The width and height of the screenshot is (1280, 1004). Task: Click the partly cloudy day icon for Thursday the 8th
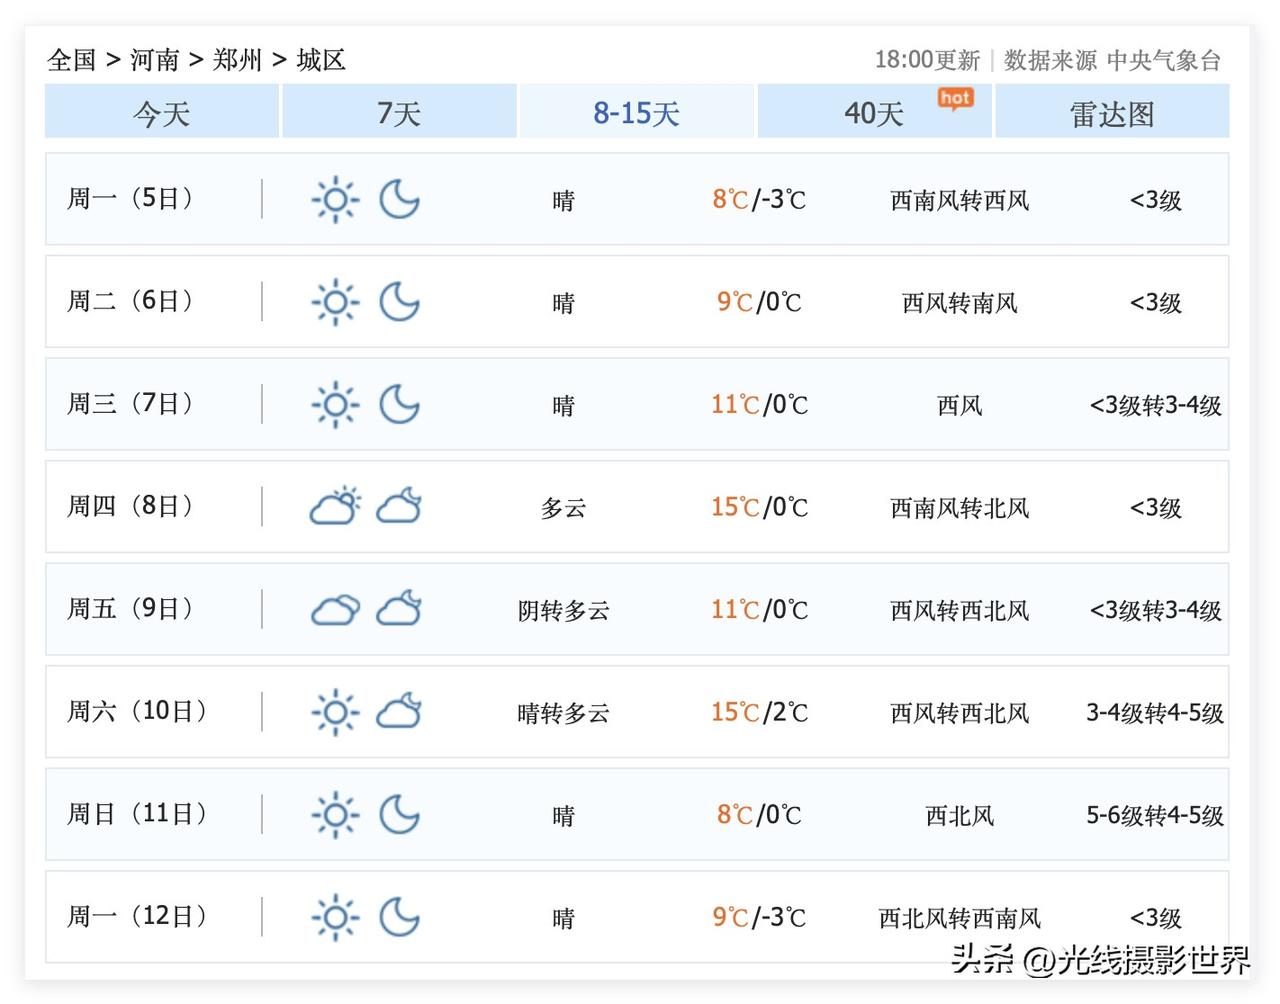coord(335,507)
